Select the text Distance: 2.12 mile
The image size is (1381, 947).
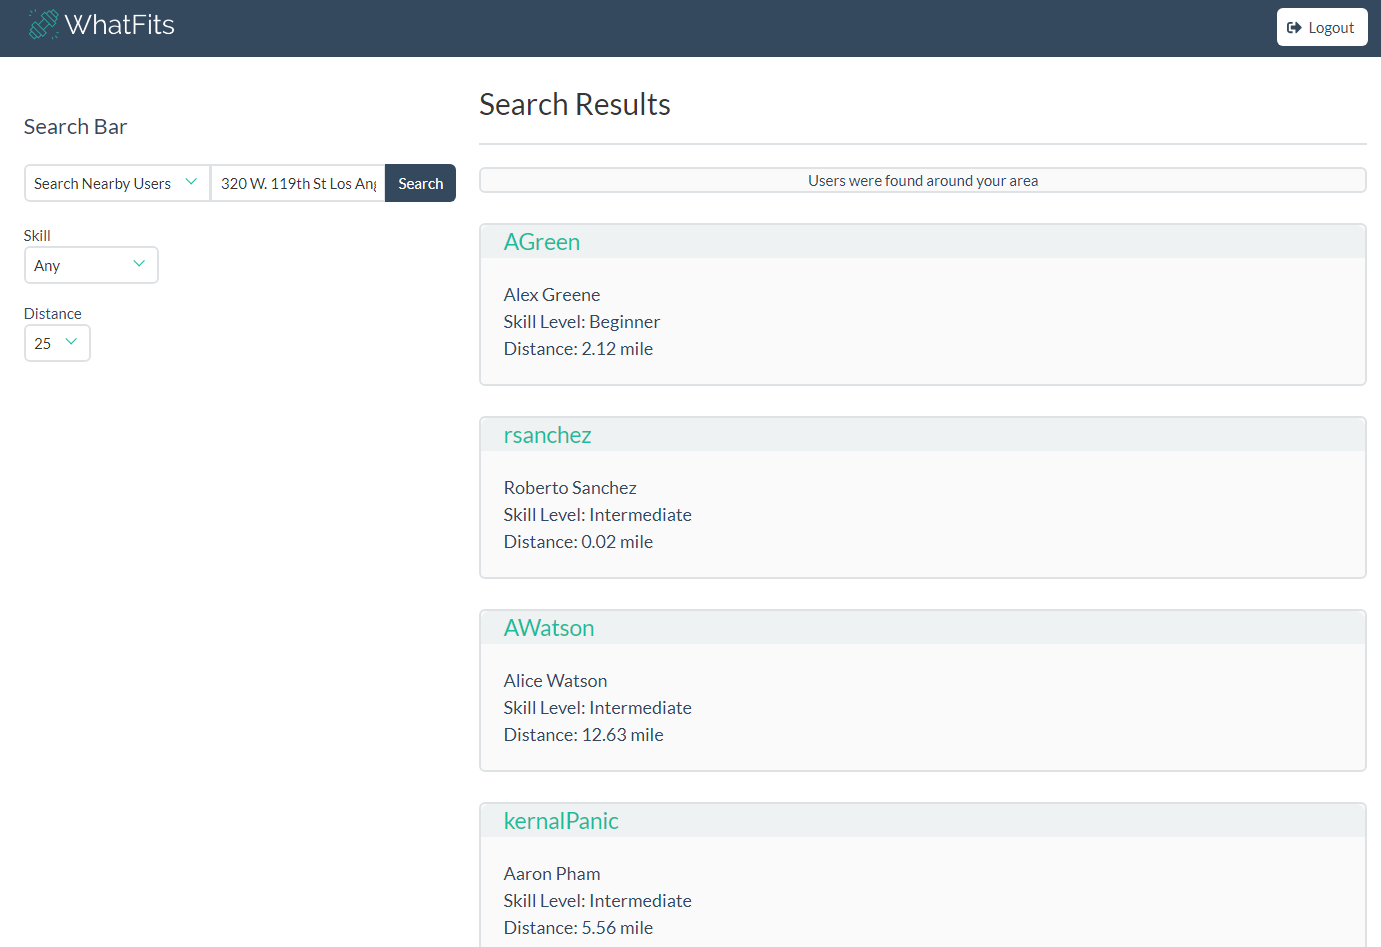578,349
